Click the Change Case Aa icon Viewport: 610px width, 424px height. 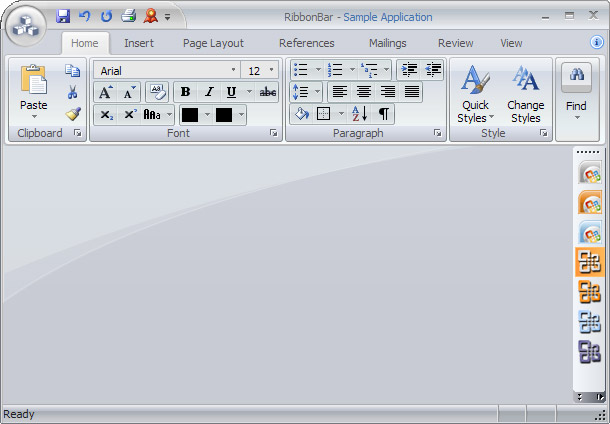[x=152, y=115]
